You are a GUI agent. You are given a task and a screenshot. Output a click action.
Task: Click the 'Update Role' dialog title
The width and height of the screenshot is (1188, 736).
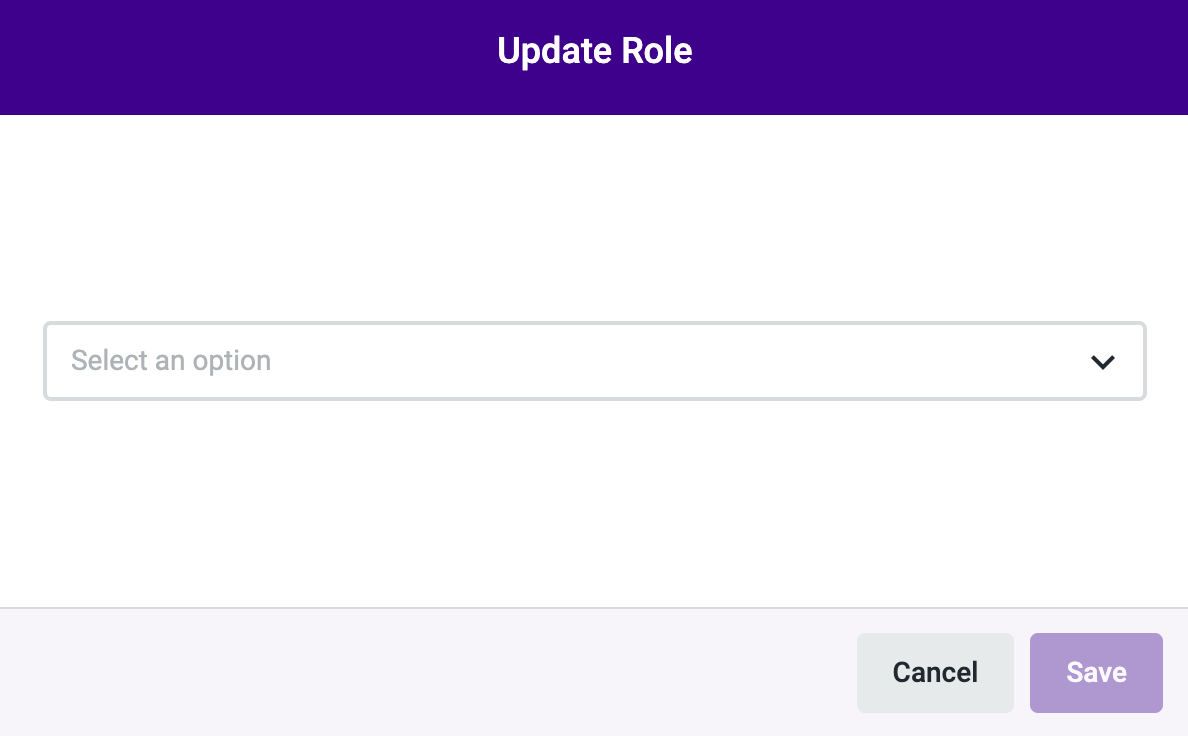tap(595, 51)
